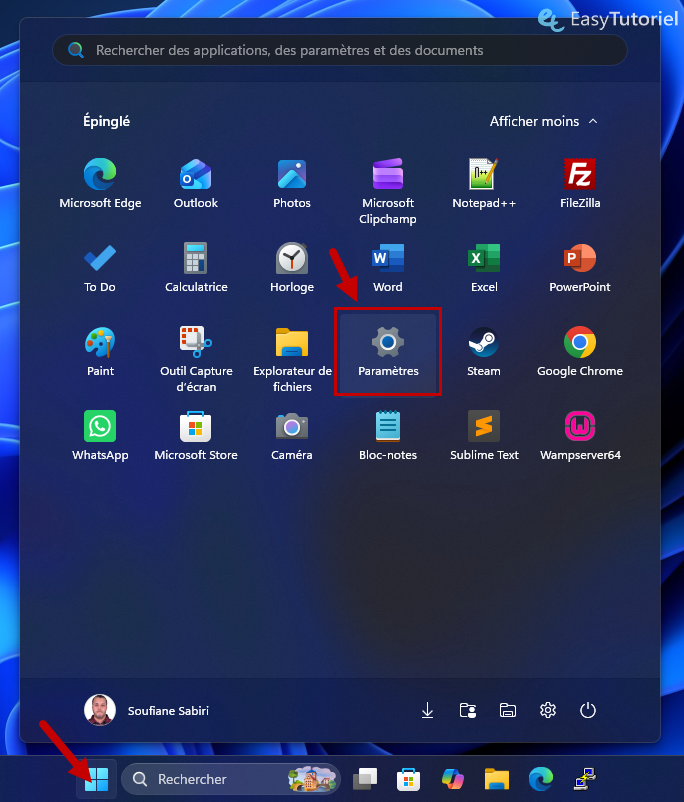This screenshot has height=802, width=684.
Task: Open pinned Microsoft Store tile
Action: point(196,436)
